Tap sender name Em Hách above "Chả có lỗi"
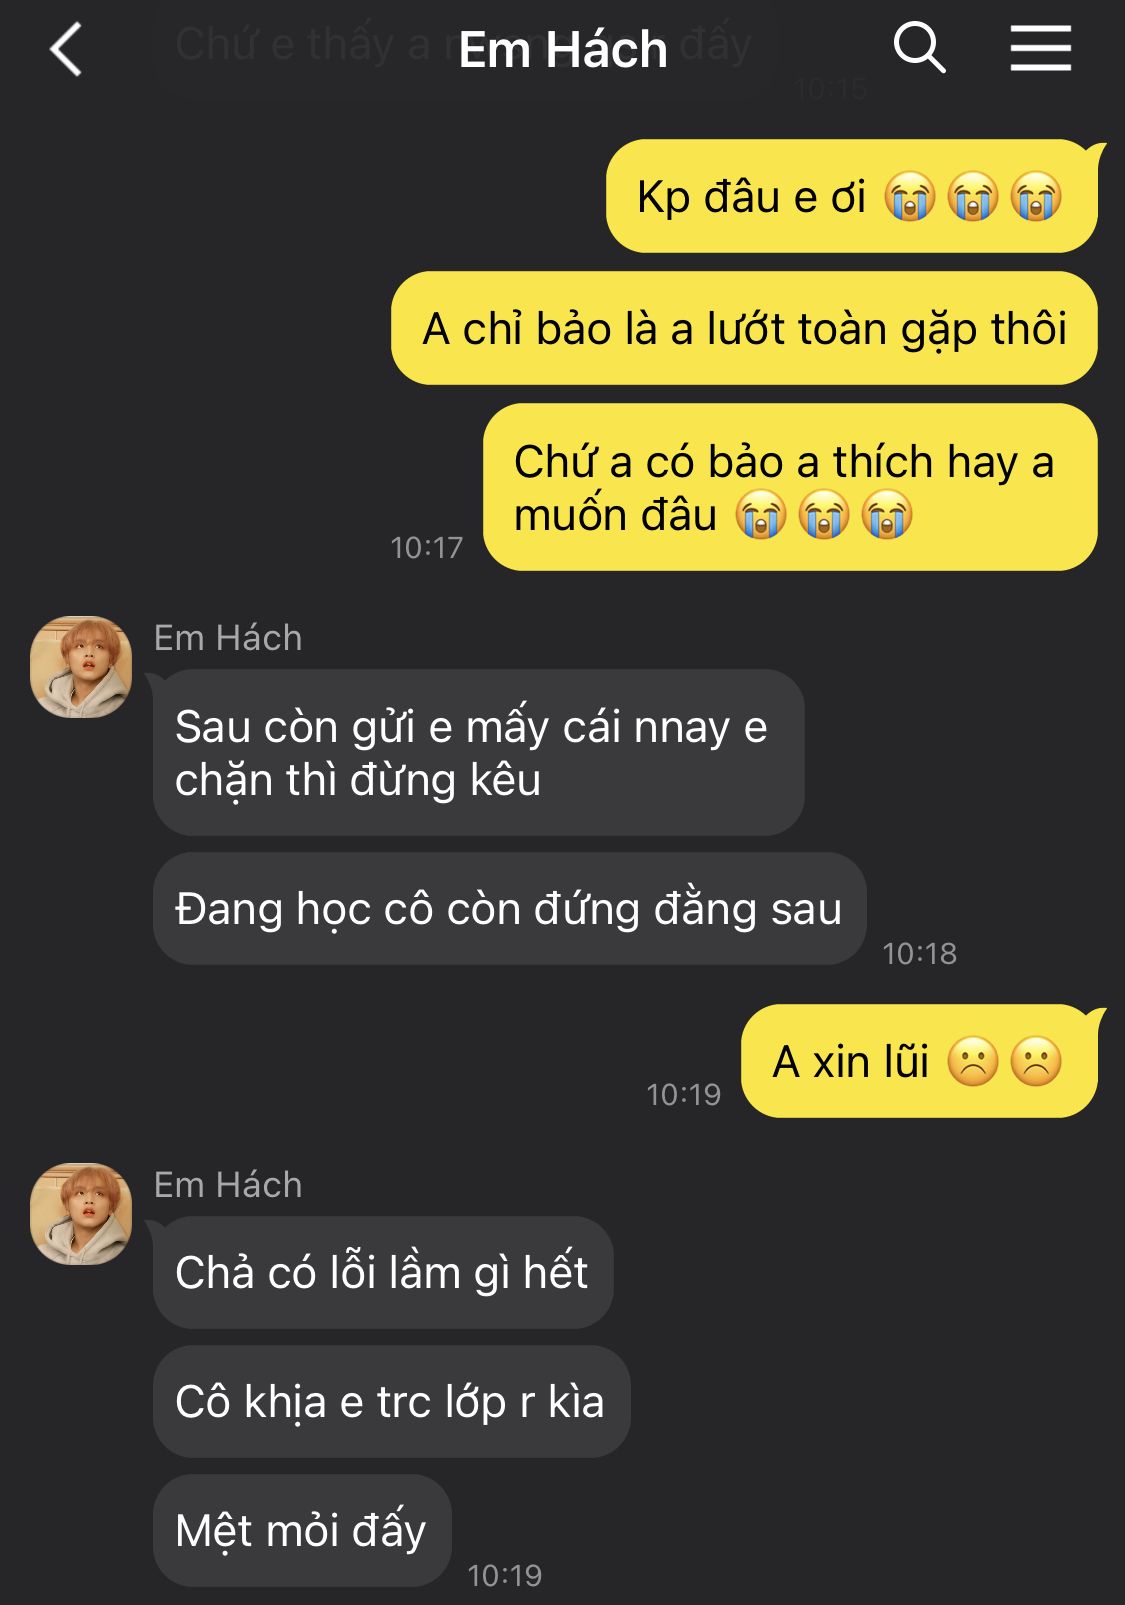1125x1605 pixels. tap(228, 1185)
